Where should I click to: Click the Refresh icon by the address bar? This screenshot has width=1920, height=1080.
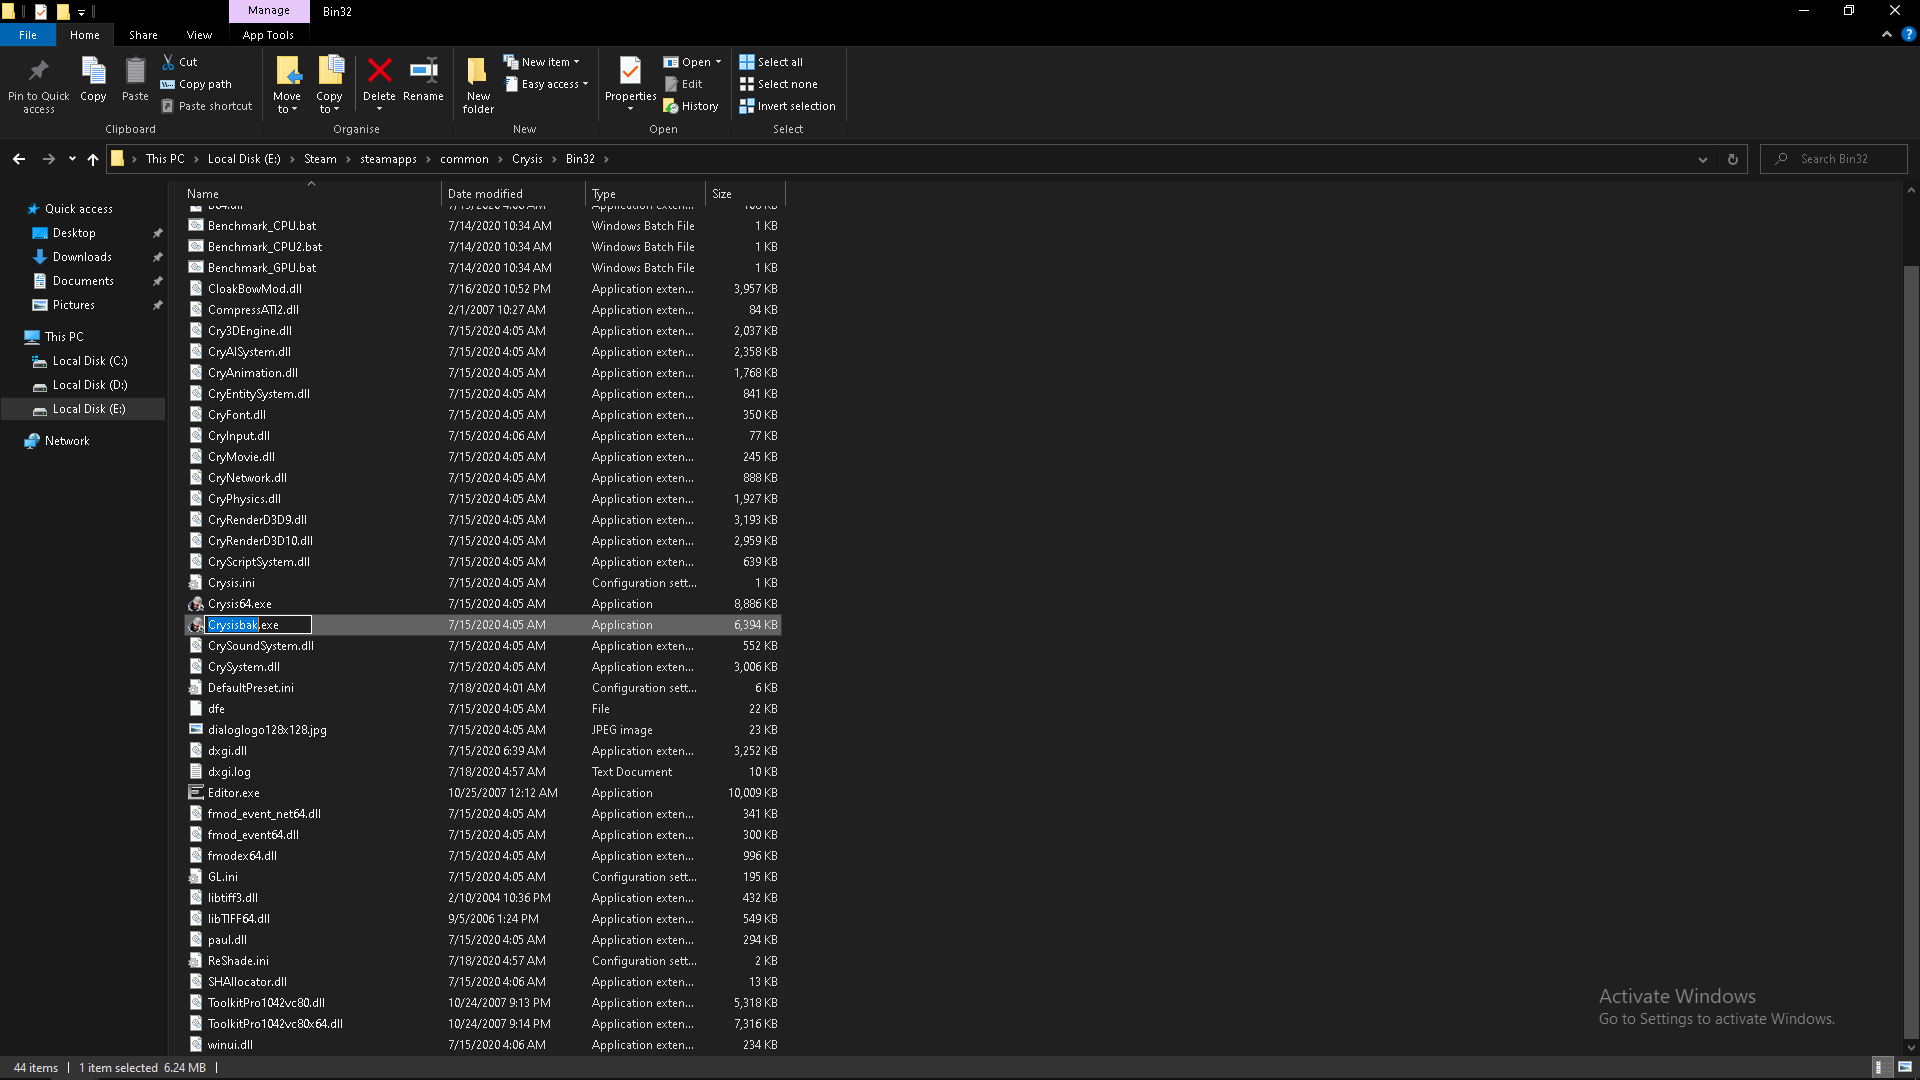coord(1733,159)
